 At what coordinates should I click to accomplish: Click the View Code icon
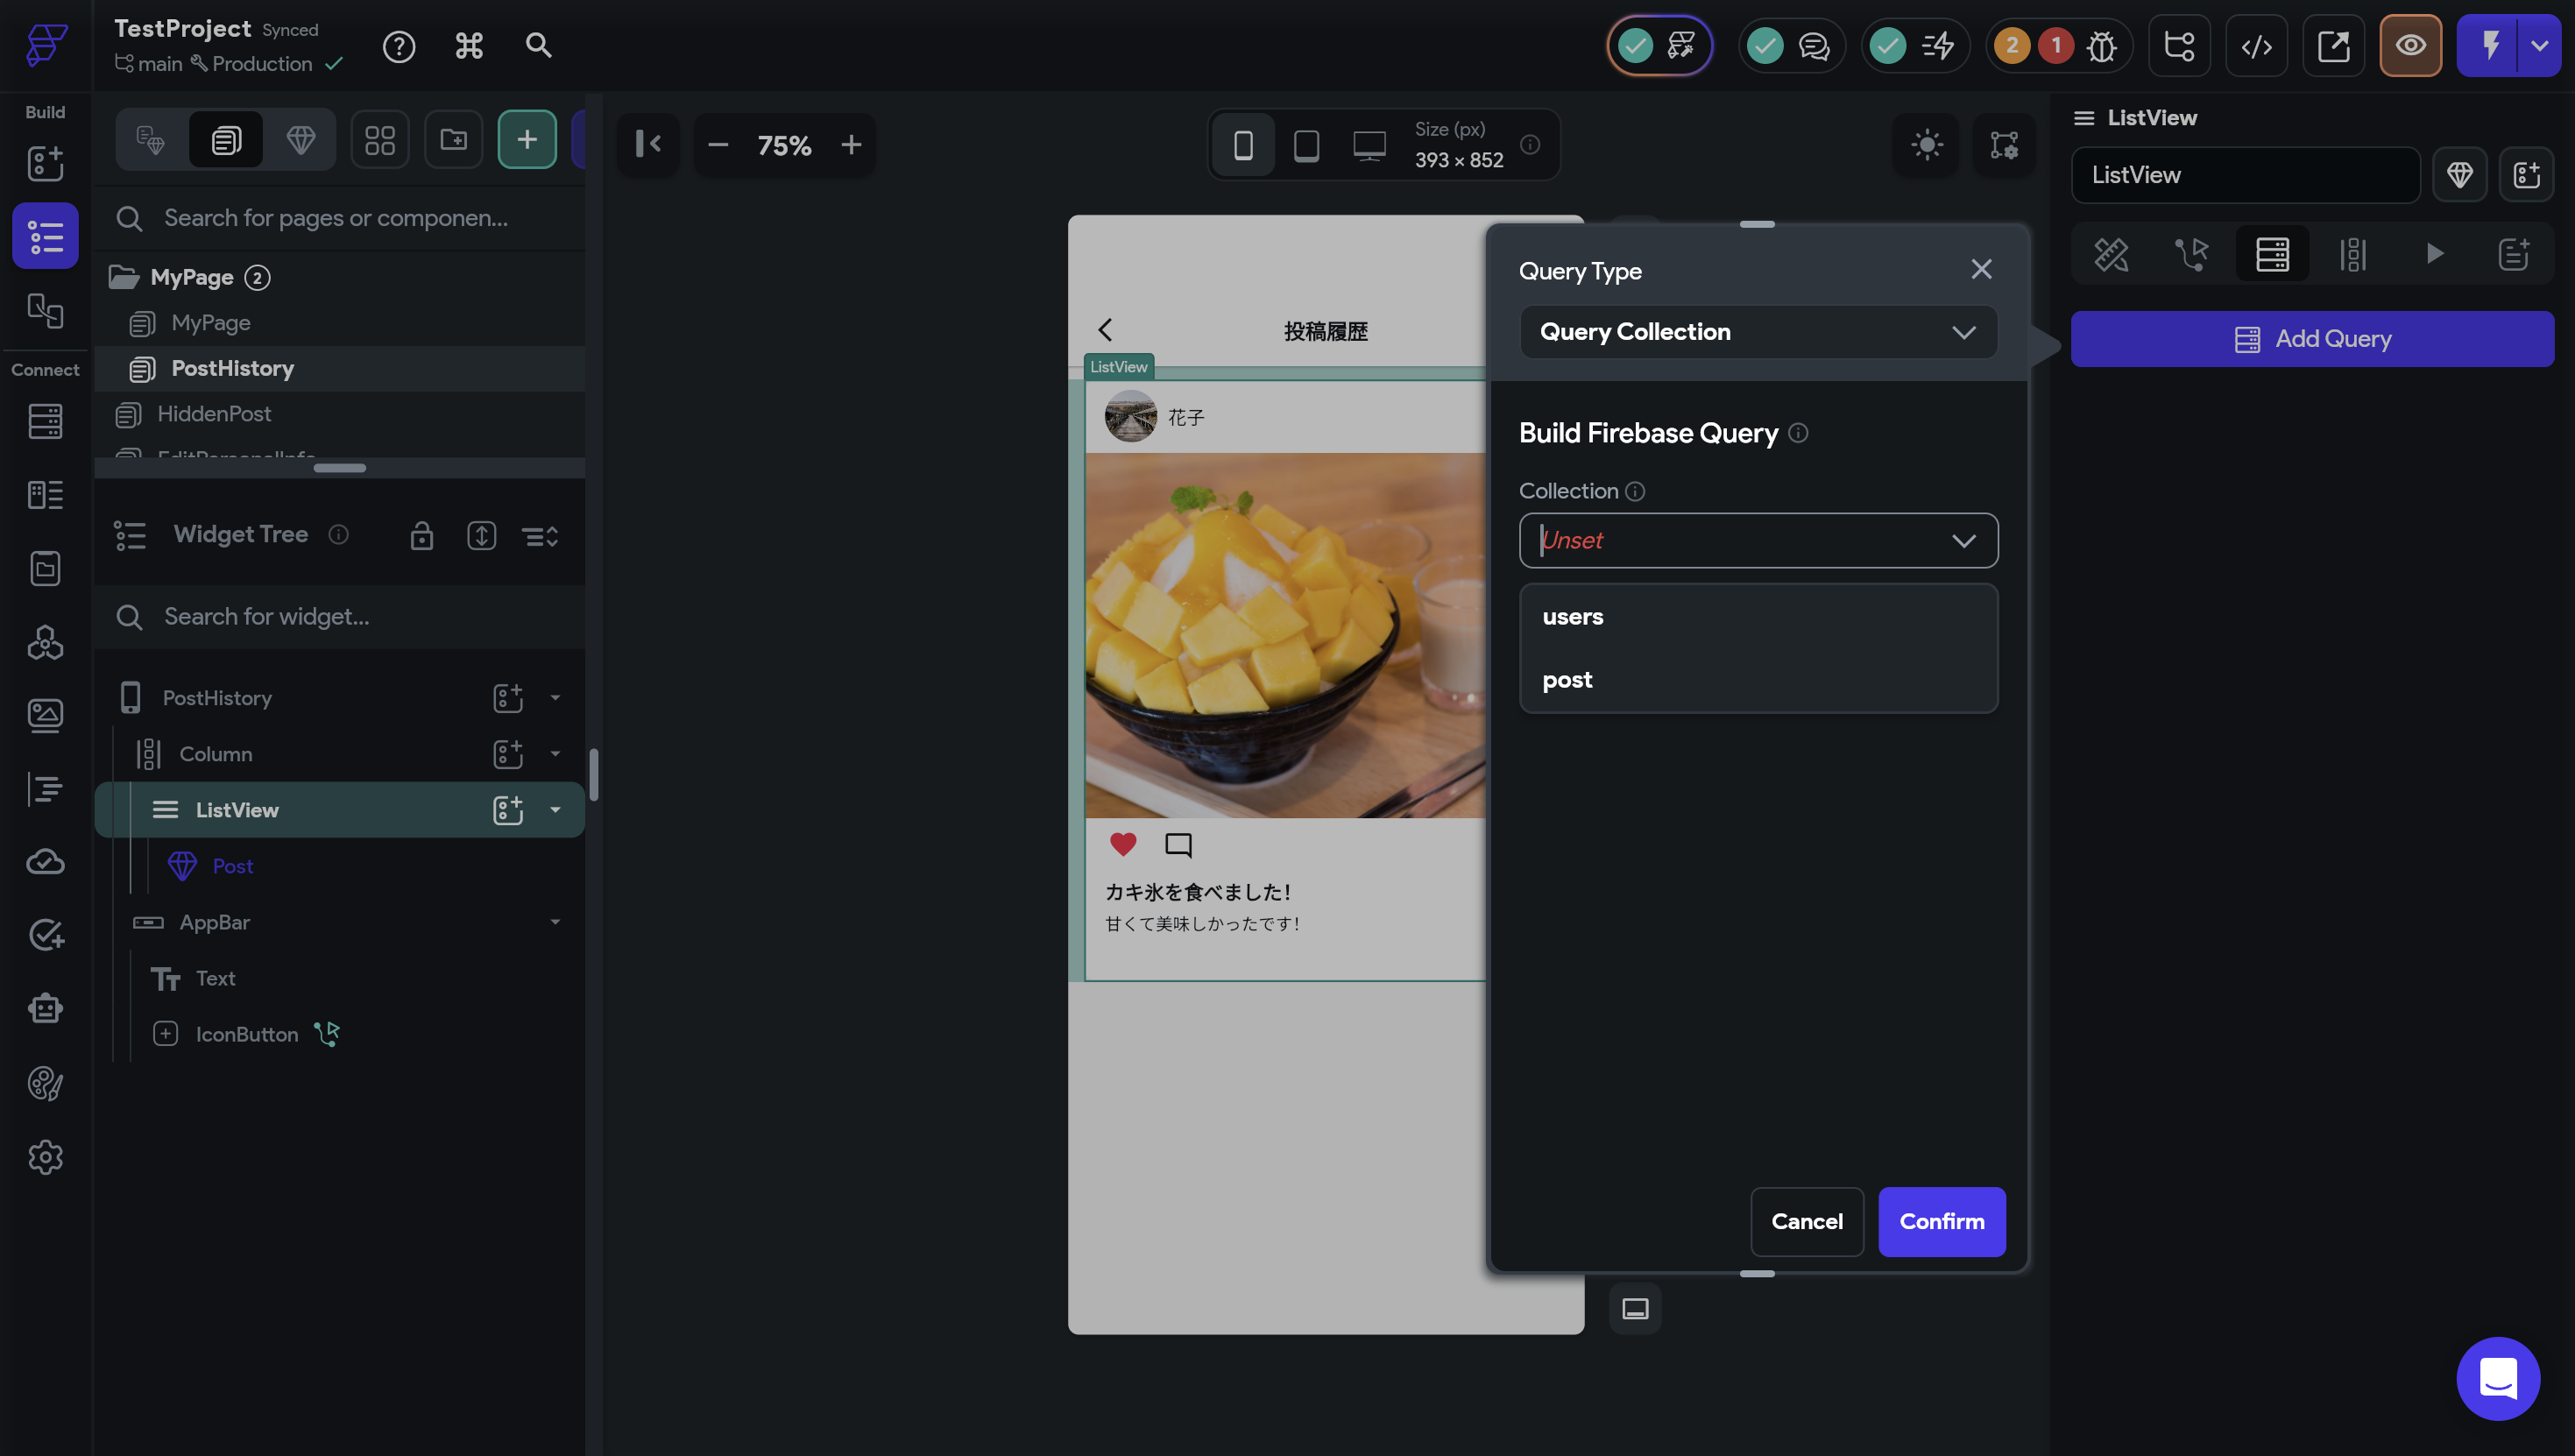2256,46
